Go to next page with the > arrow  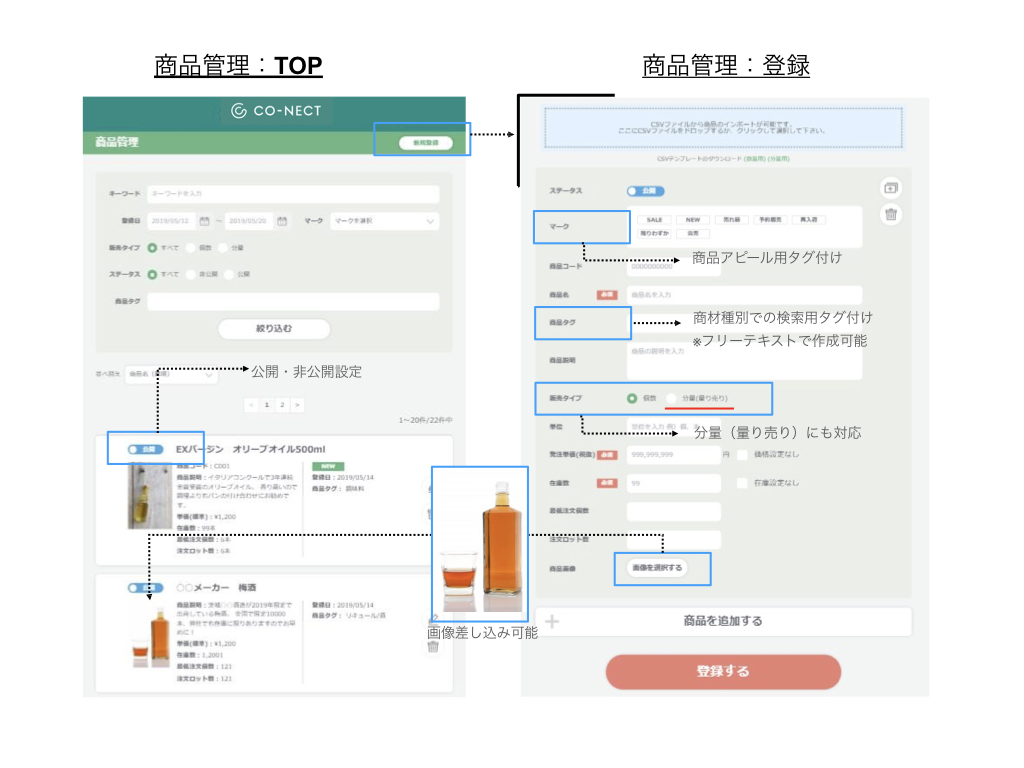[x=297, y=405]
